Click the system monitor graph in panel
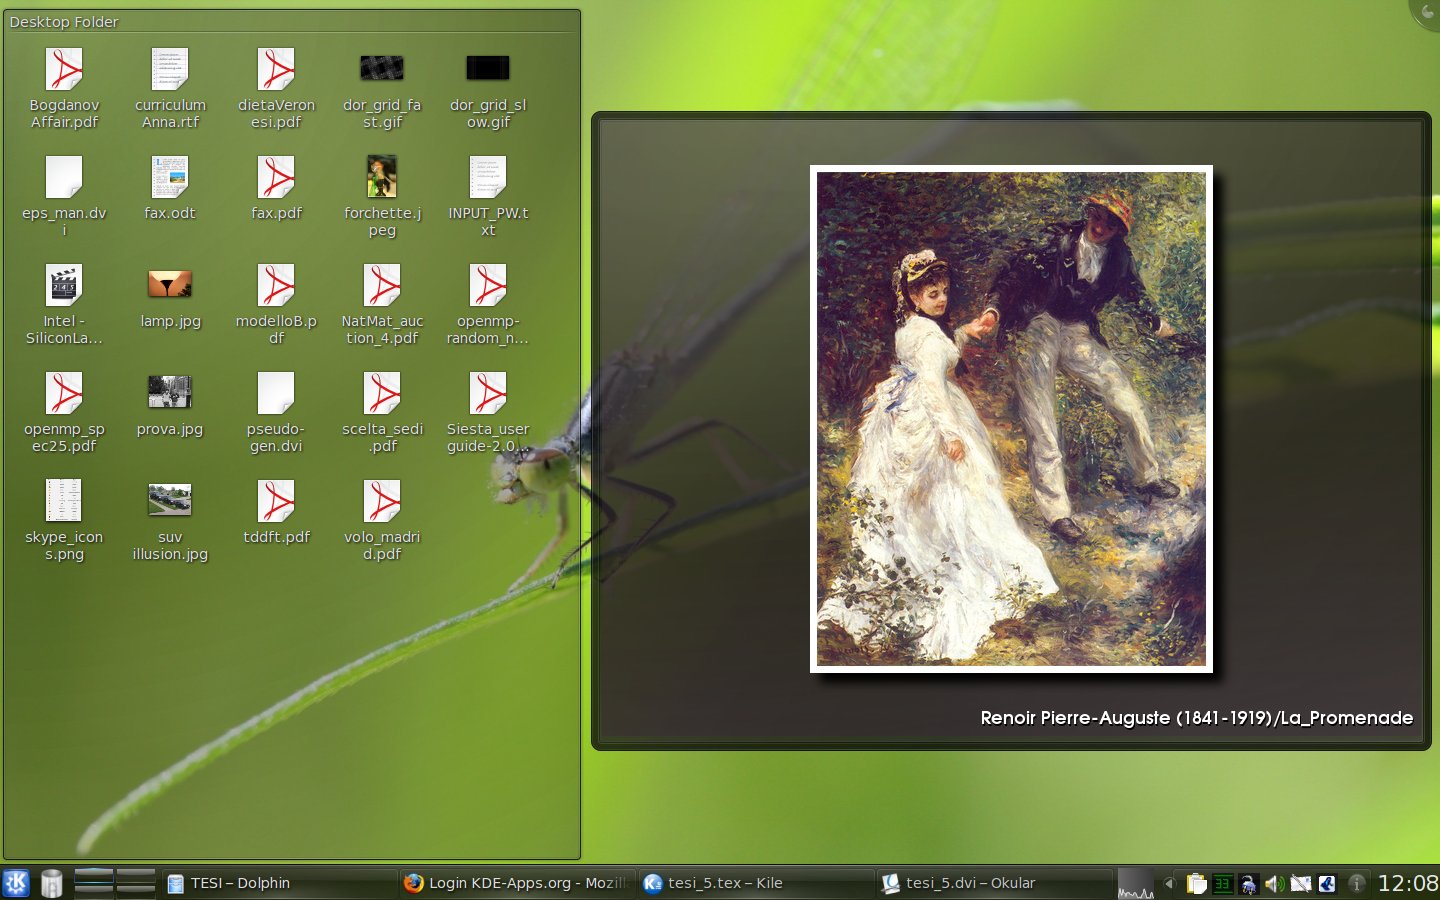This screenshot has height=900, width=1440. [1136, 883]
